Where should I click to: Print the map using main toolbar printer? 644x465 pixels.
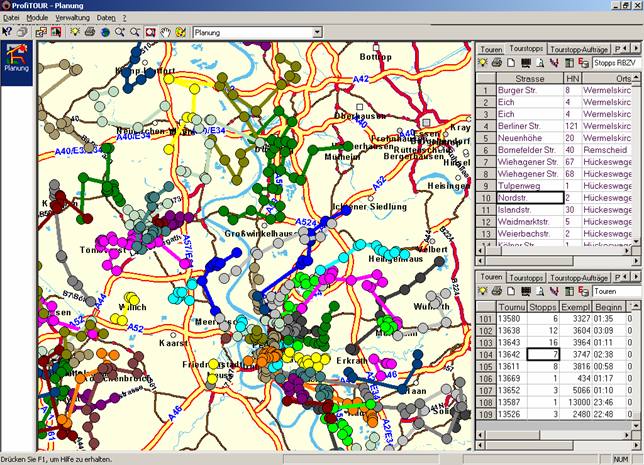tap(90, 32)
